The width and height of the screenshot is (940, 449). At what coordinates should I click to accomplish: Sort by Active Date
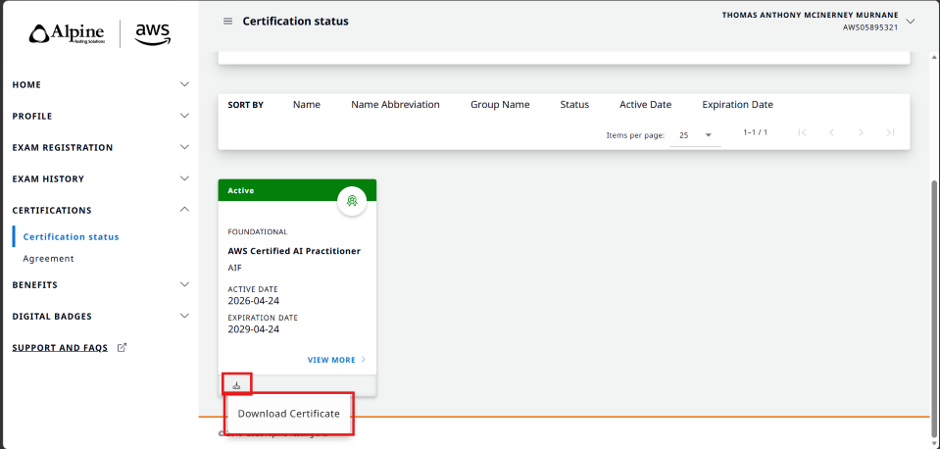(645, 104)
